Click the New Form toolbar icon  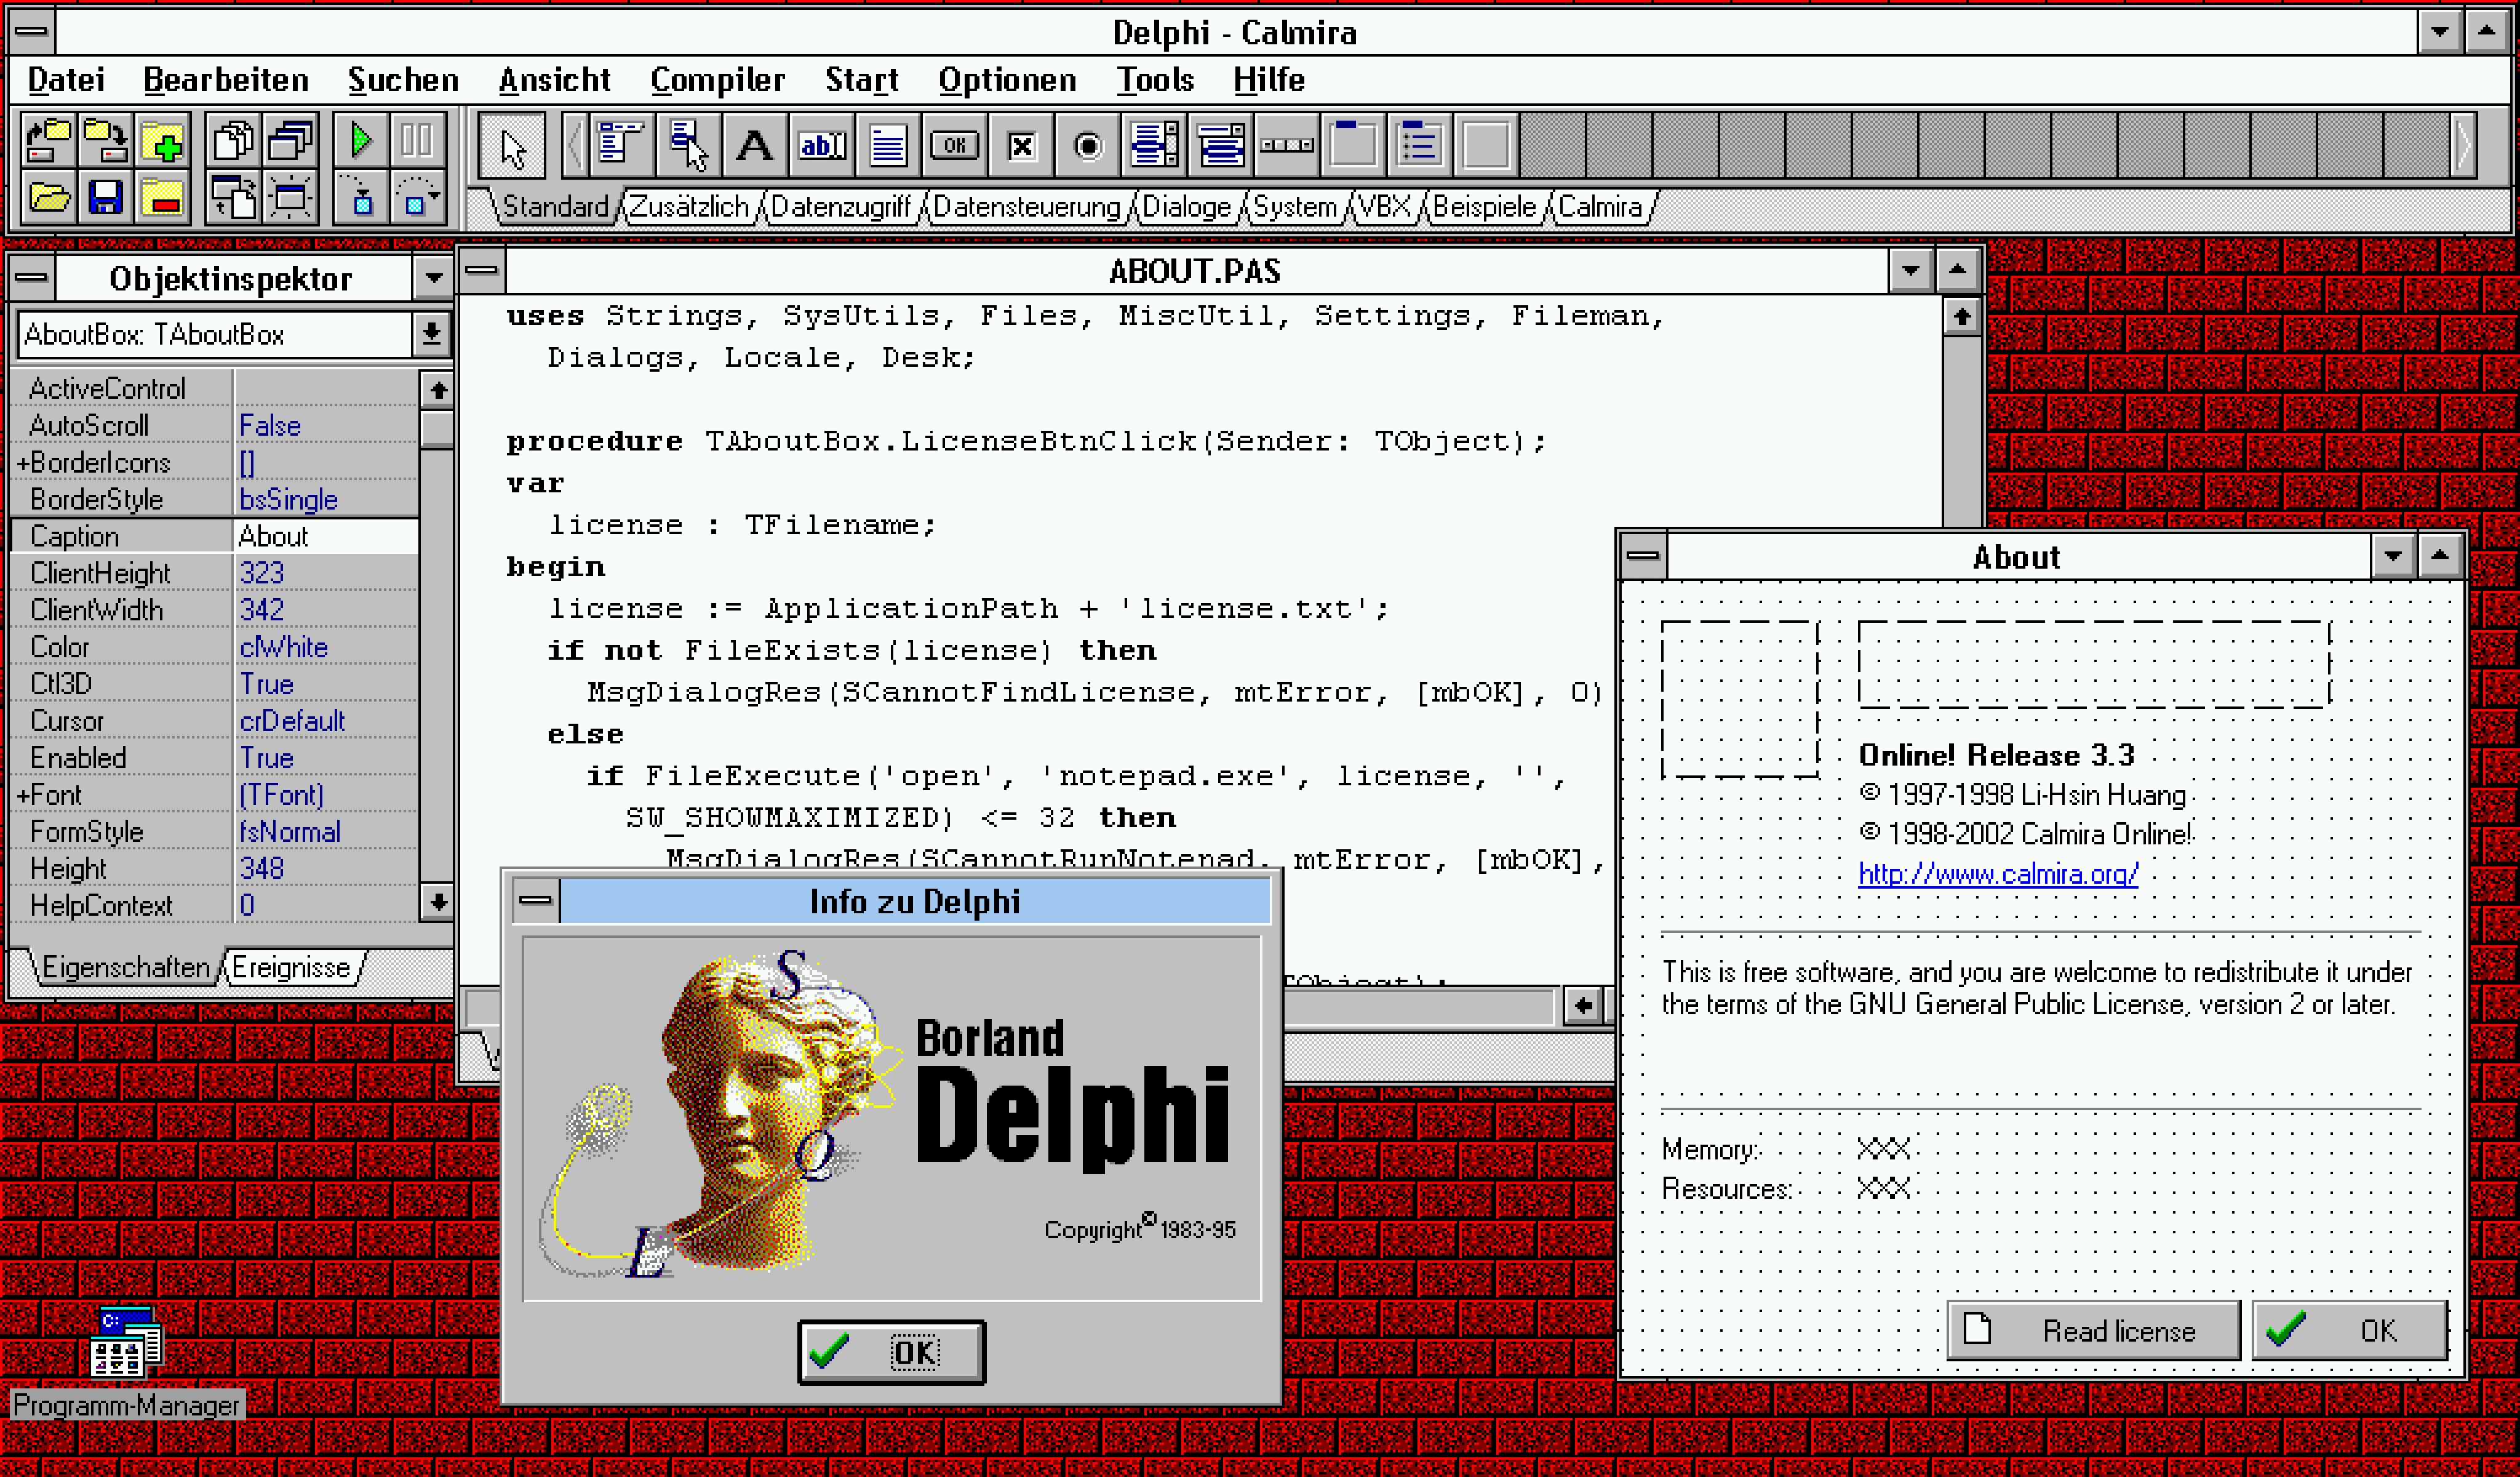[290, 197]
